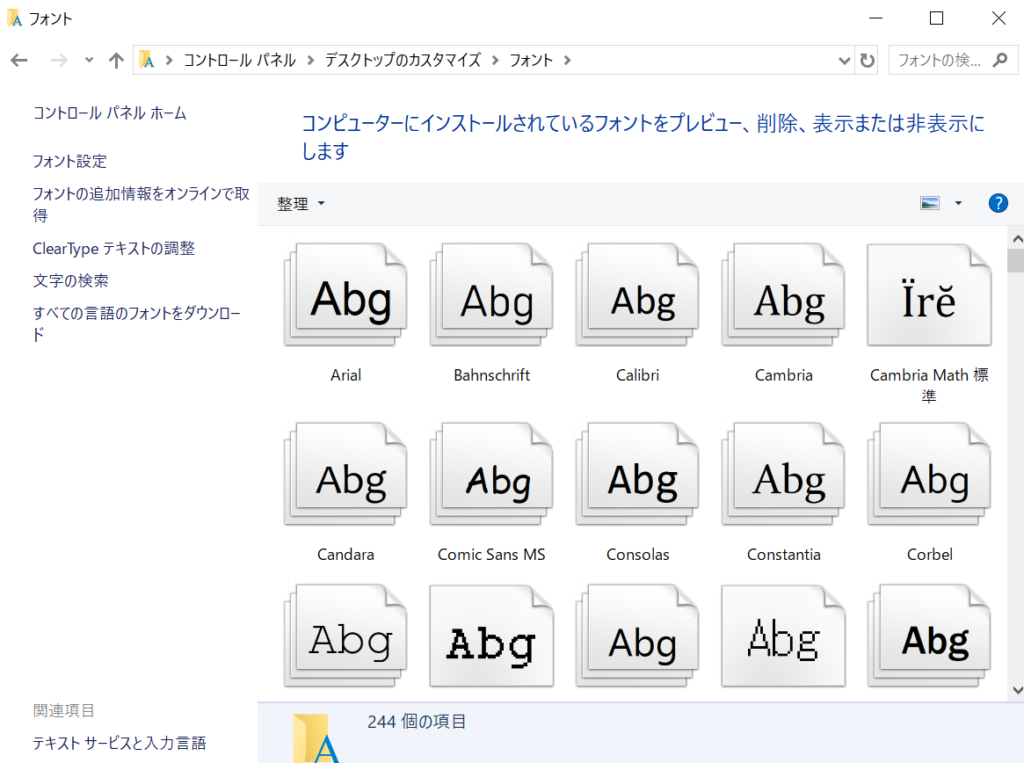Click コントロール パネル in the breadcrumb path
The width and height of the screenshot is (1024, 763).
click(x=239, y=60)
